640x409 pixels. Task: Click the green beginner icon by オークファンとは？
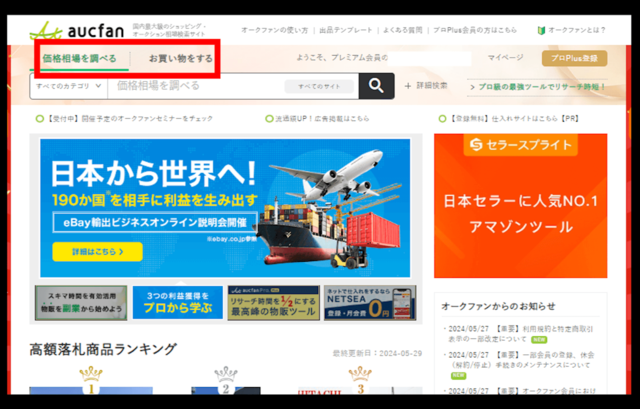point(541,32)
